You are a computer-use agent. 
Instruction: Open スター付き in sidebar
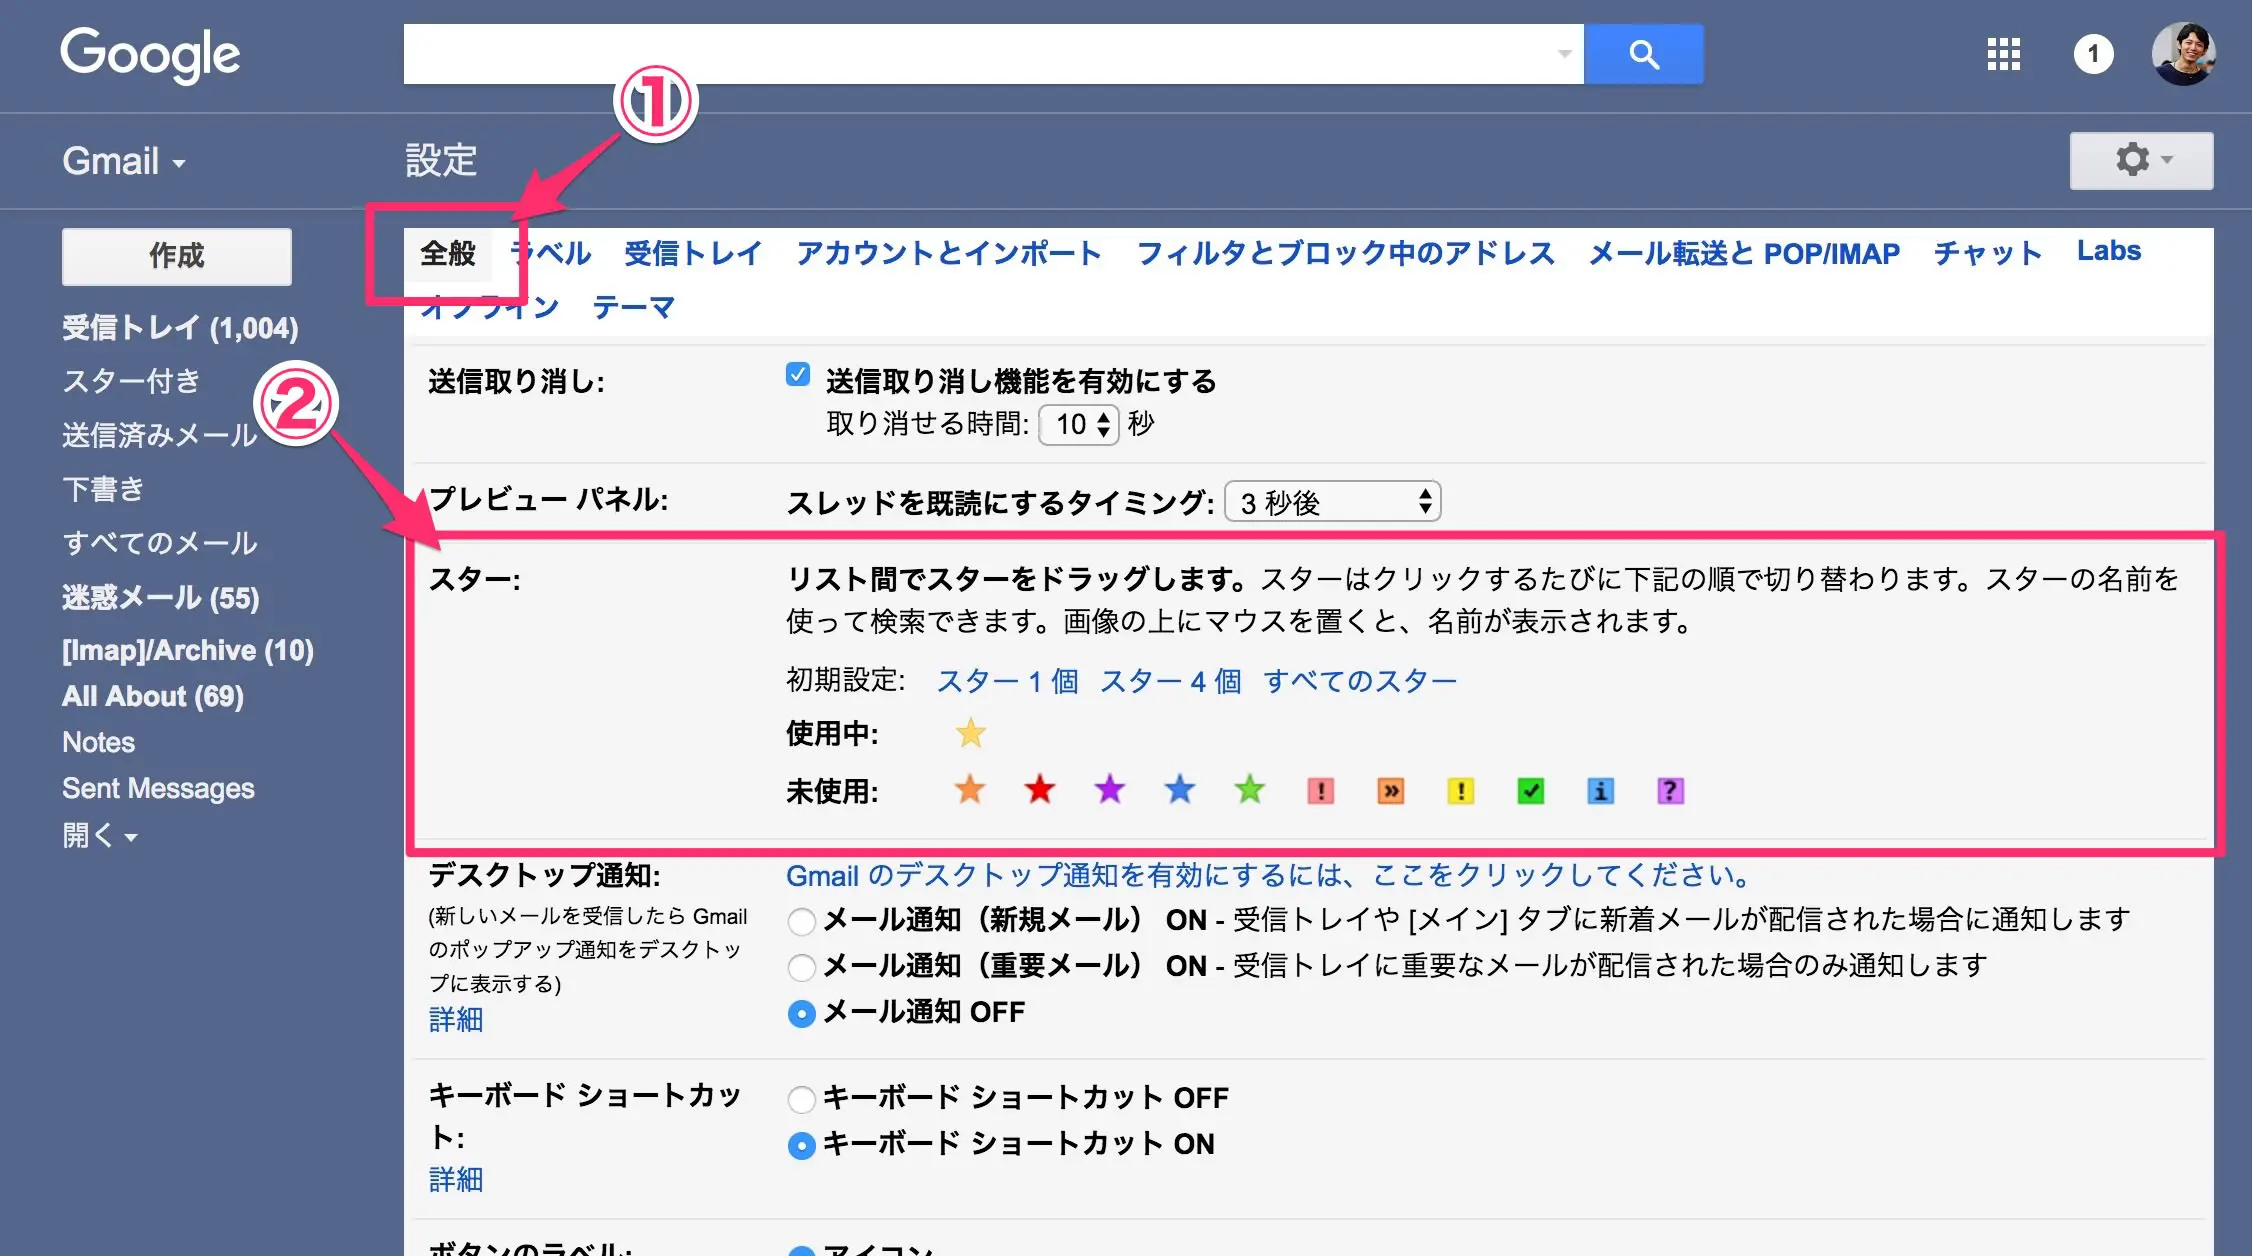[131, 381]
